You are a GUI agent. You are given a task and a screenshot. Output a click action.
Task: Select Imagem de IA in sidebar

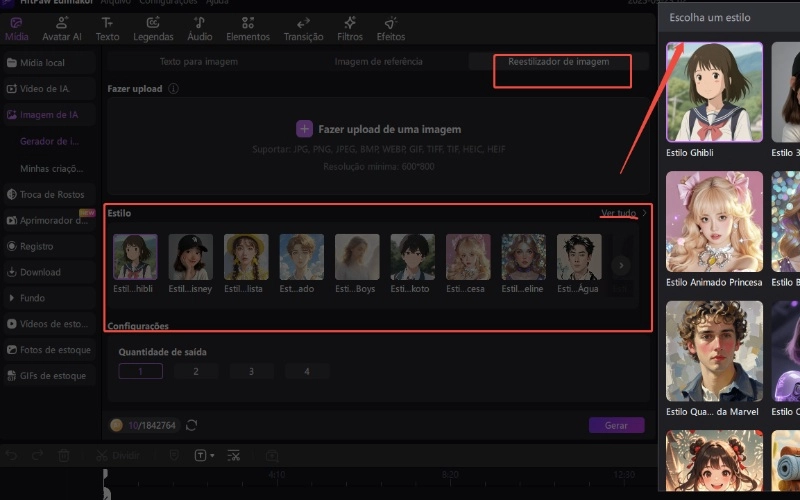pos(48,115)
